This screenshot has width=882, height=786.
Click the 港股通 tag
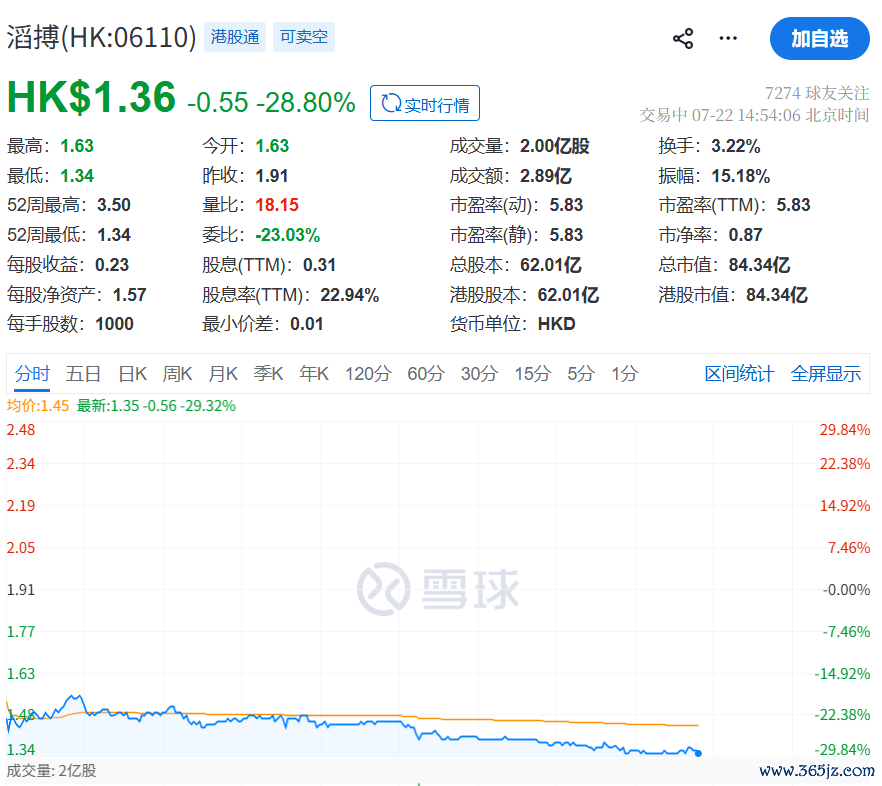pos(235,37)
